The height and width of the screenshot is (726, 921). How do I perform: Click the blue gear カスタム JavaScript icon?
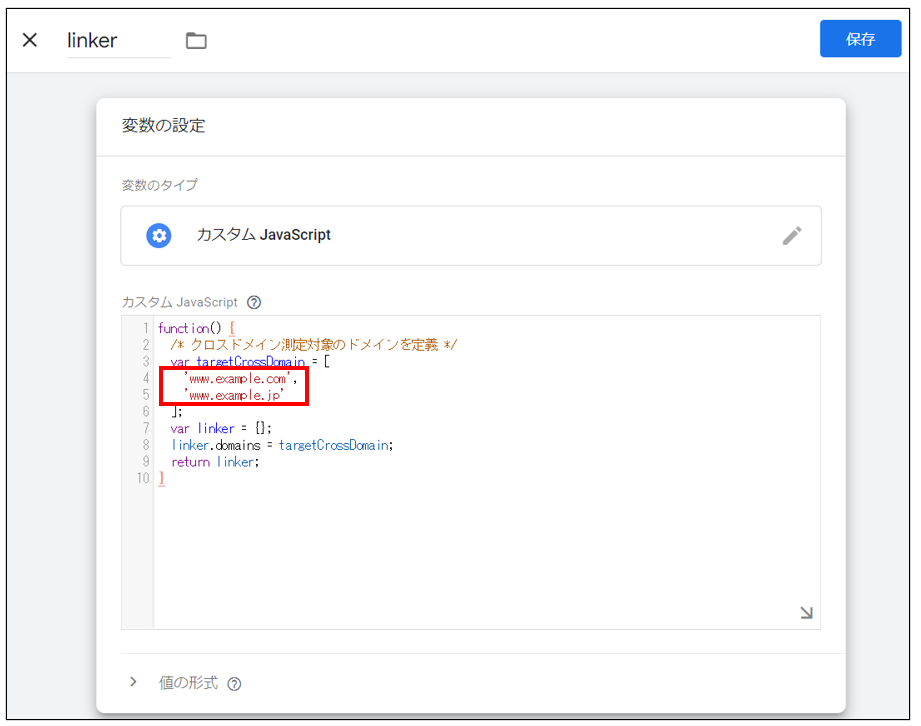click(159, 236)
